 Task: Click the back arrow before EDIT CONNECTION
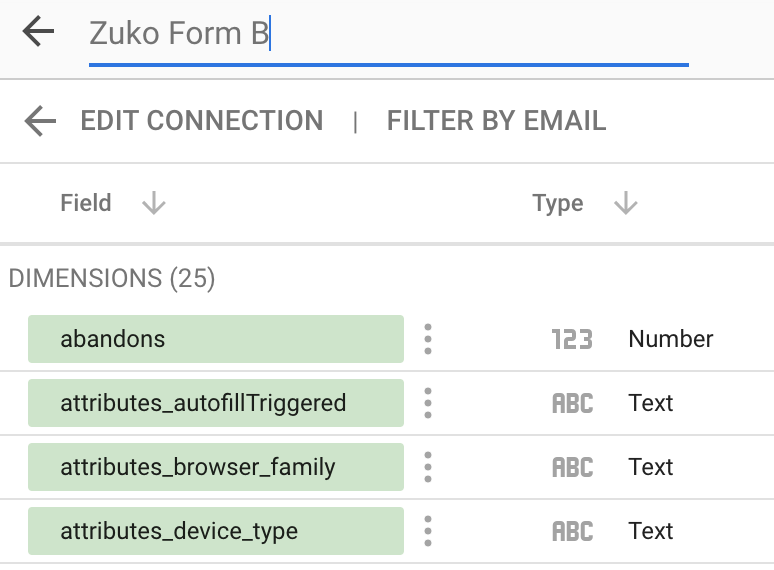40,121
